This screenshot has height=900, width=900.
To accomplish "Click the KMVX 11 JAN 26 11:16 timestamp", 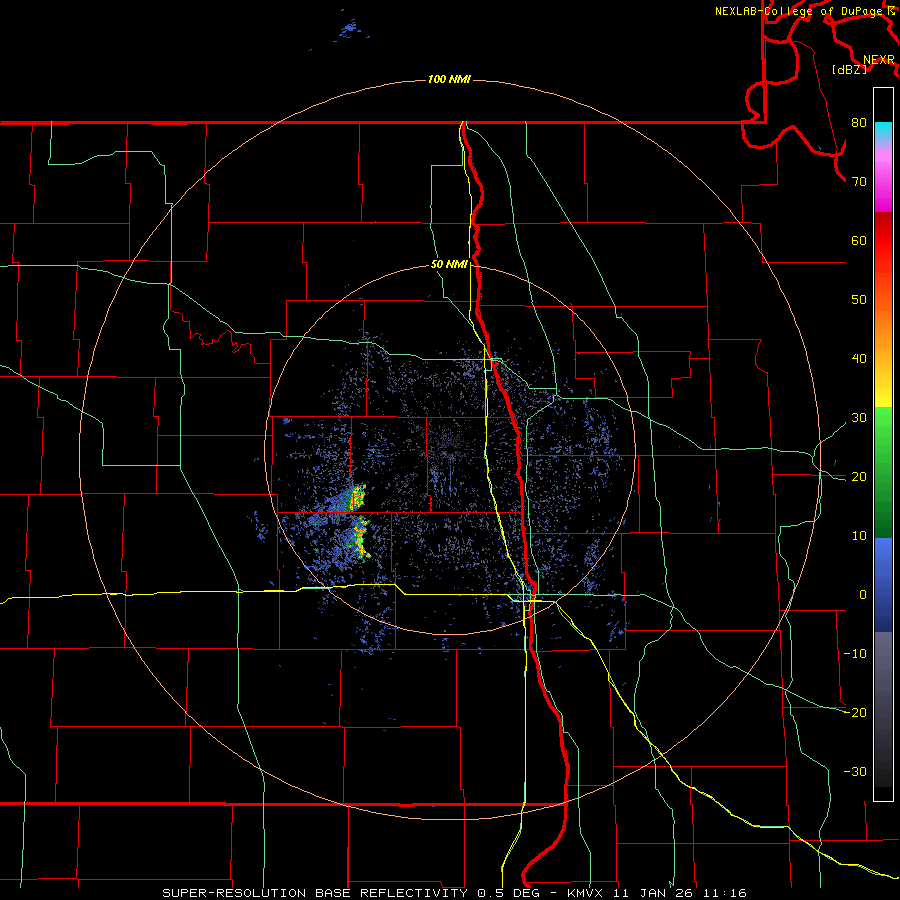I will (x=657, y=893).
